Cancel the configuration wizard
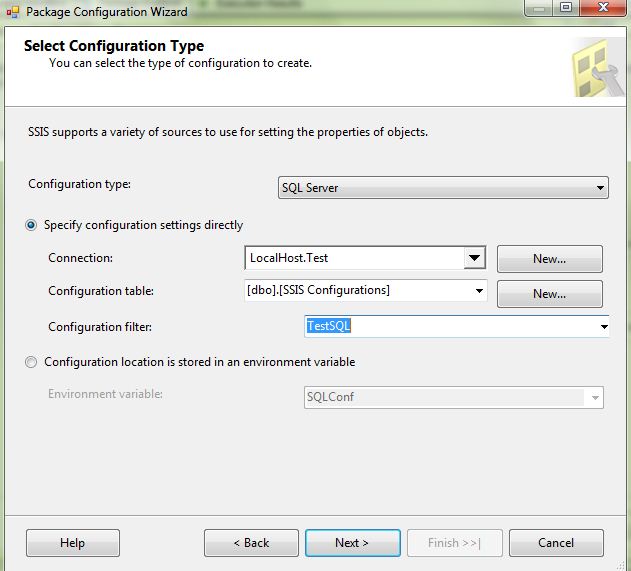Screen dimensions: 631x571 click(x=556, y=543)
